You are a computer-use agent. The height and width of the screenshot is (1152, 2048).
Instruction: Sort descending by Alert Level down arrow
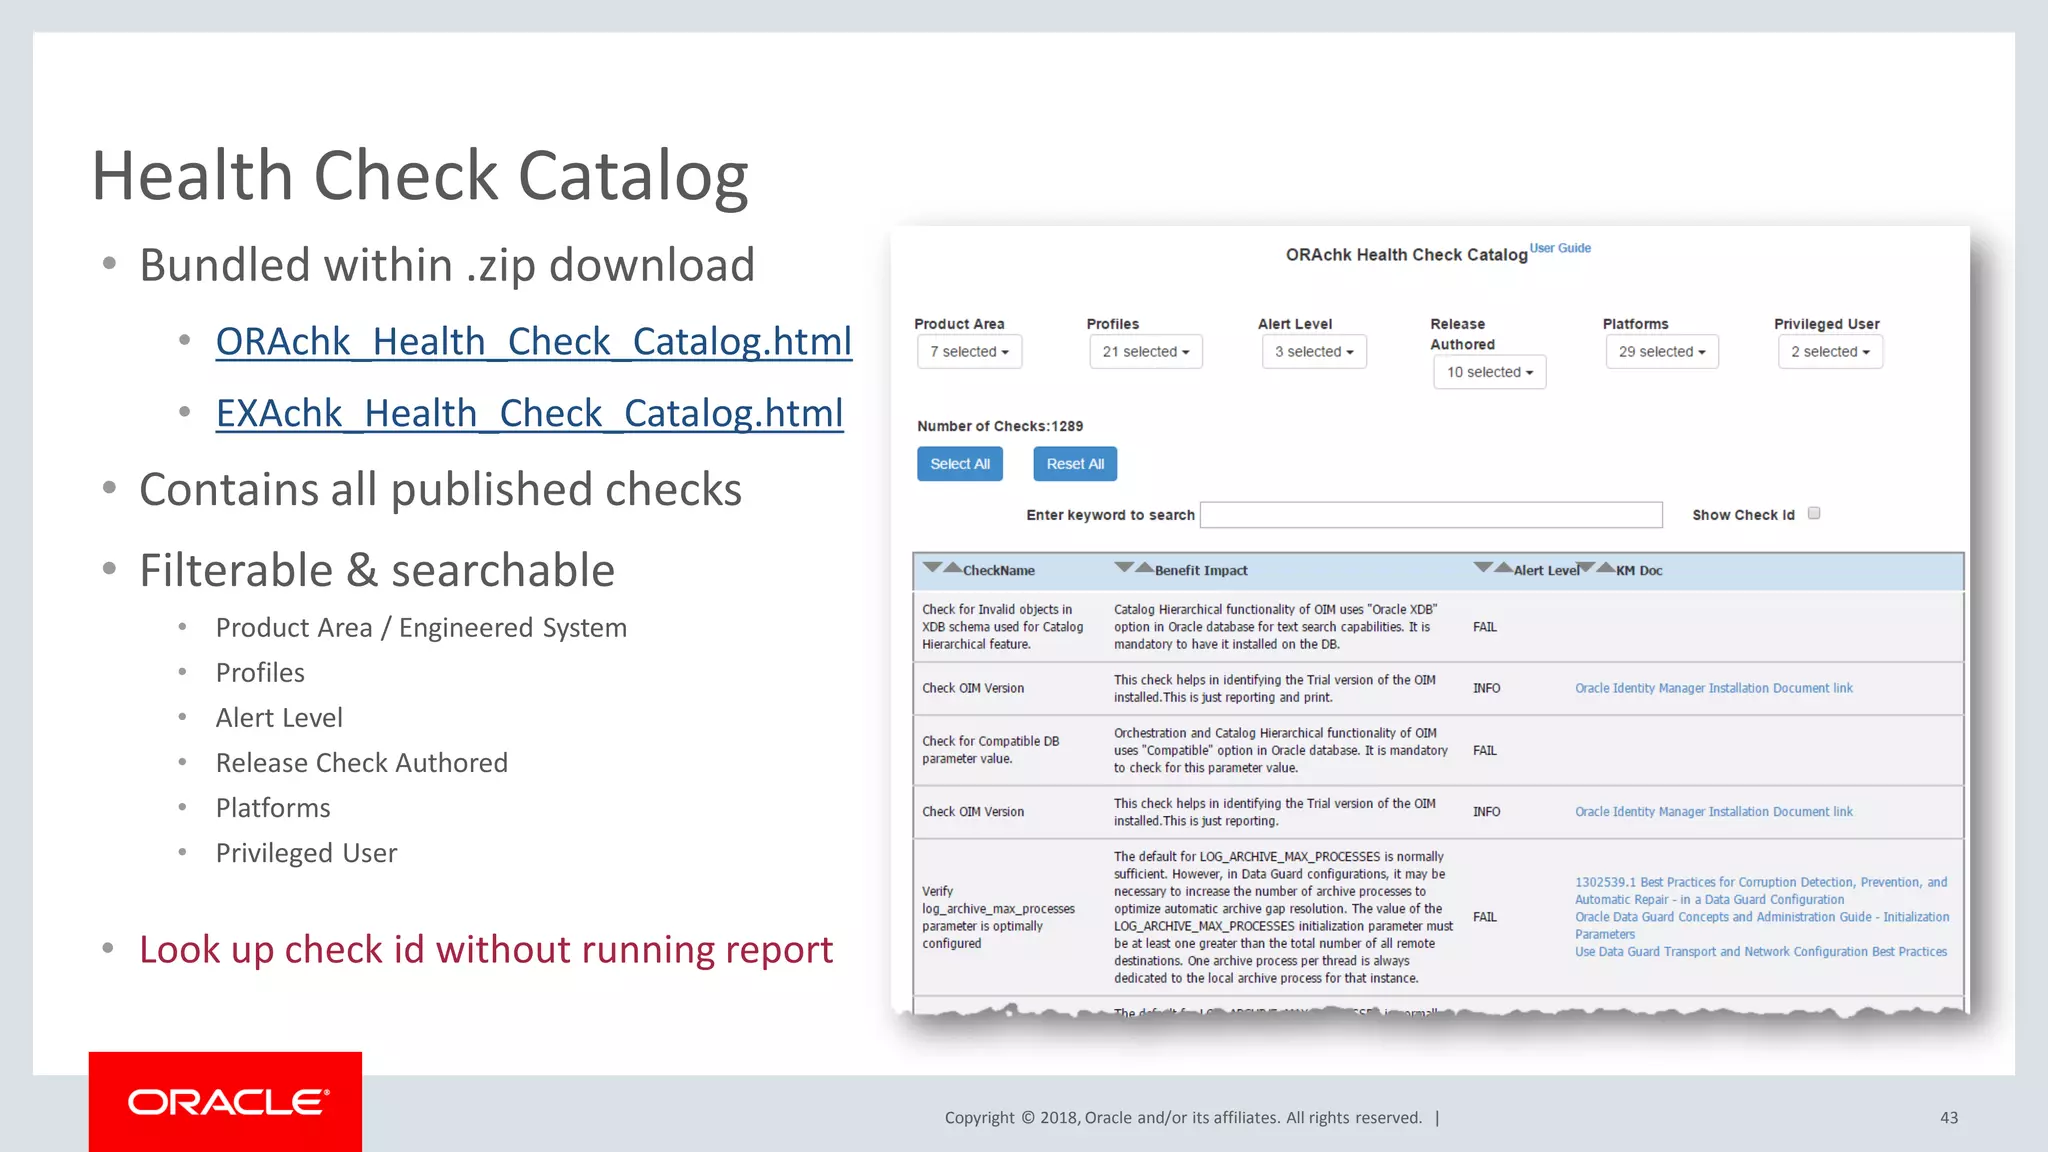(1483, 567)
